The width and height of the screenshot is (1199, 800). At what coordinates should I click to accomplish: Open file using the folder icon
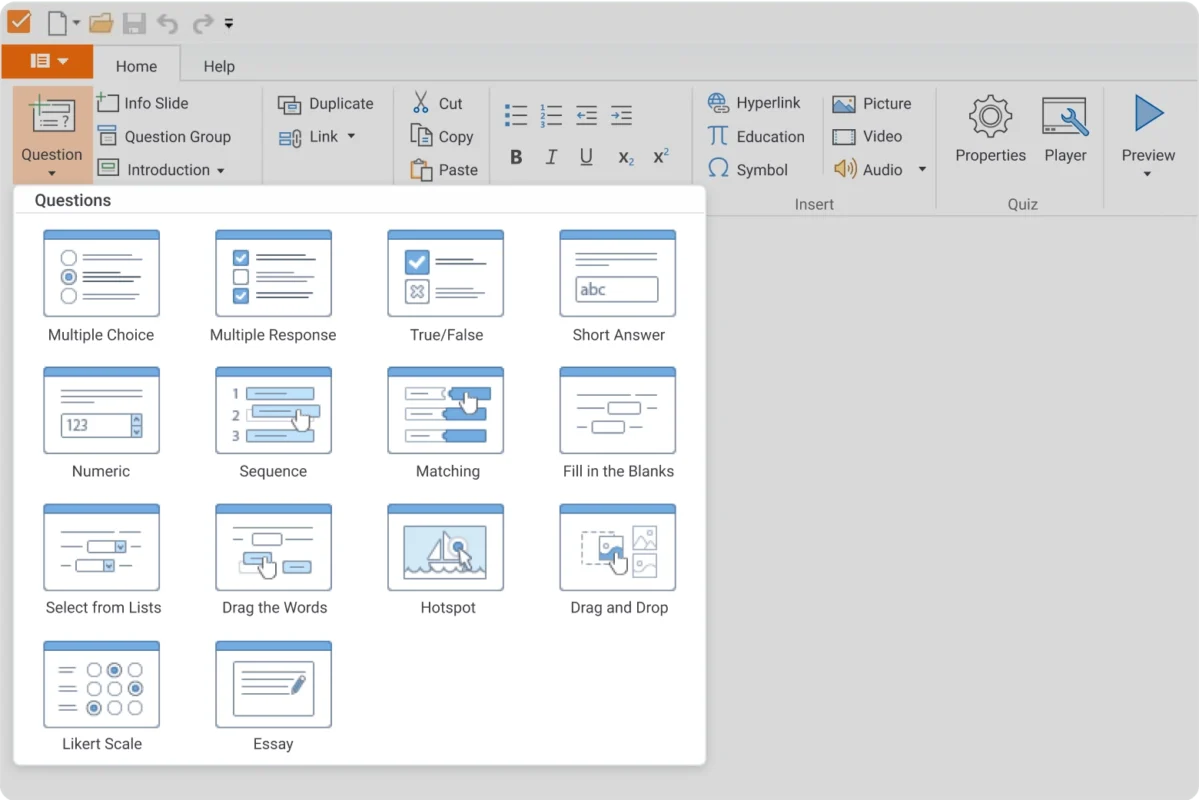(101, 23)
